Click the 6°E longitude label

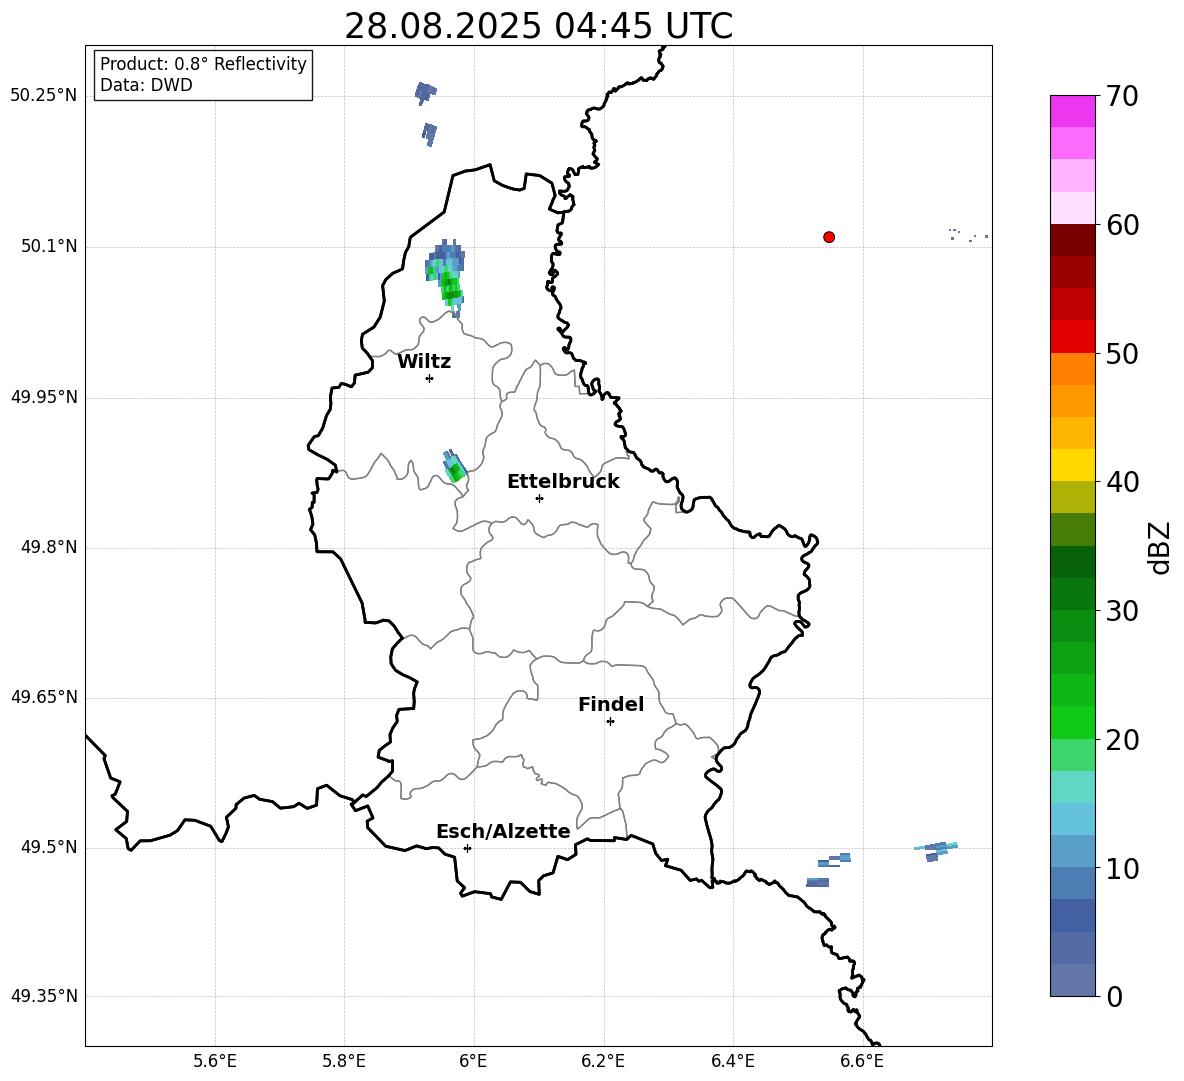[x=473, y=1061]
